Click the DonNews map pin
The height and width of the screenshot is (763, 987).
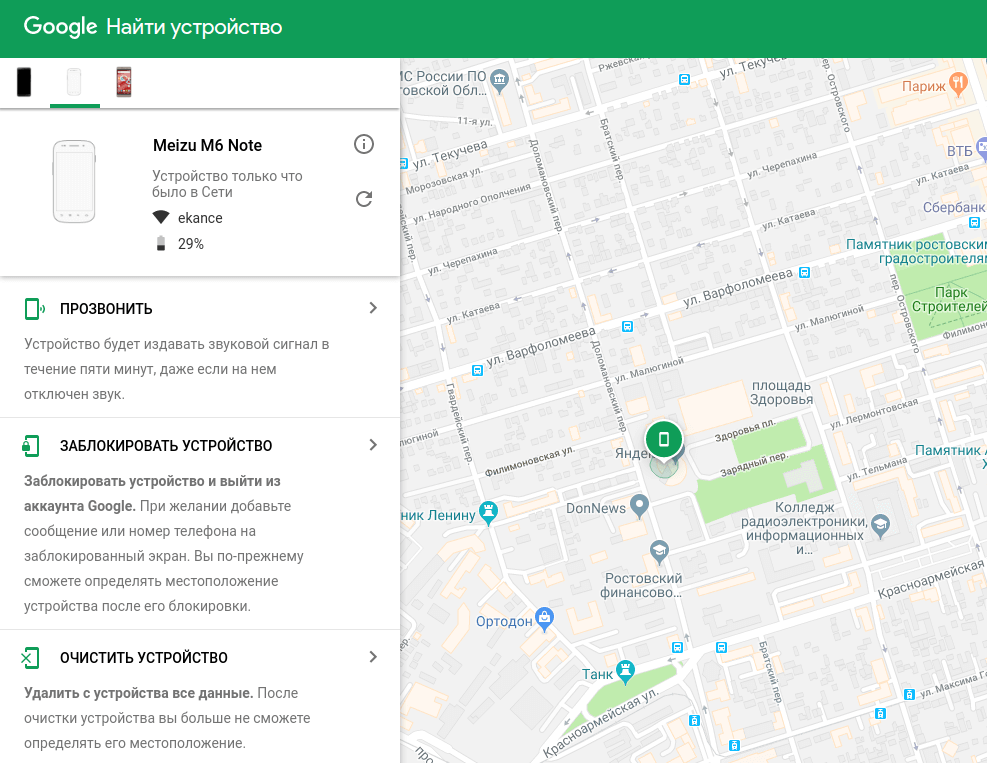point(640,506)
